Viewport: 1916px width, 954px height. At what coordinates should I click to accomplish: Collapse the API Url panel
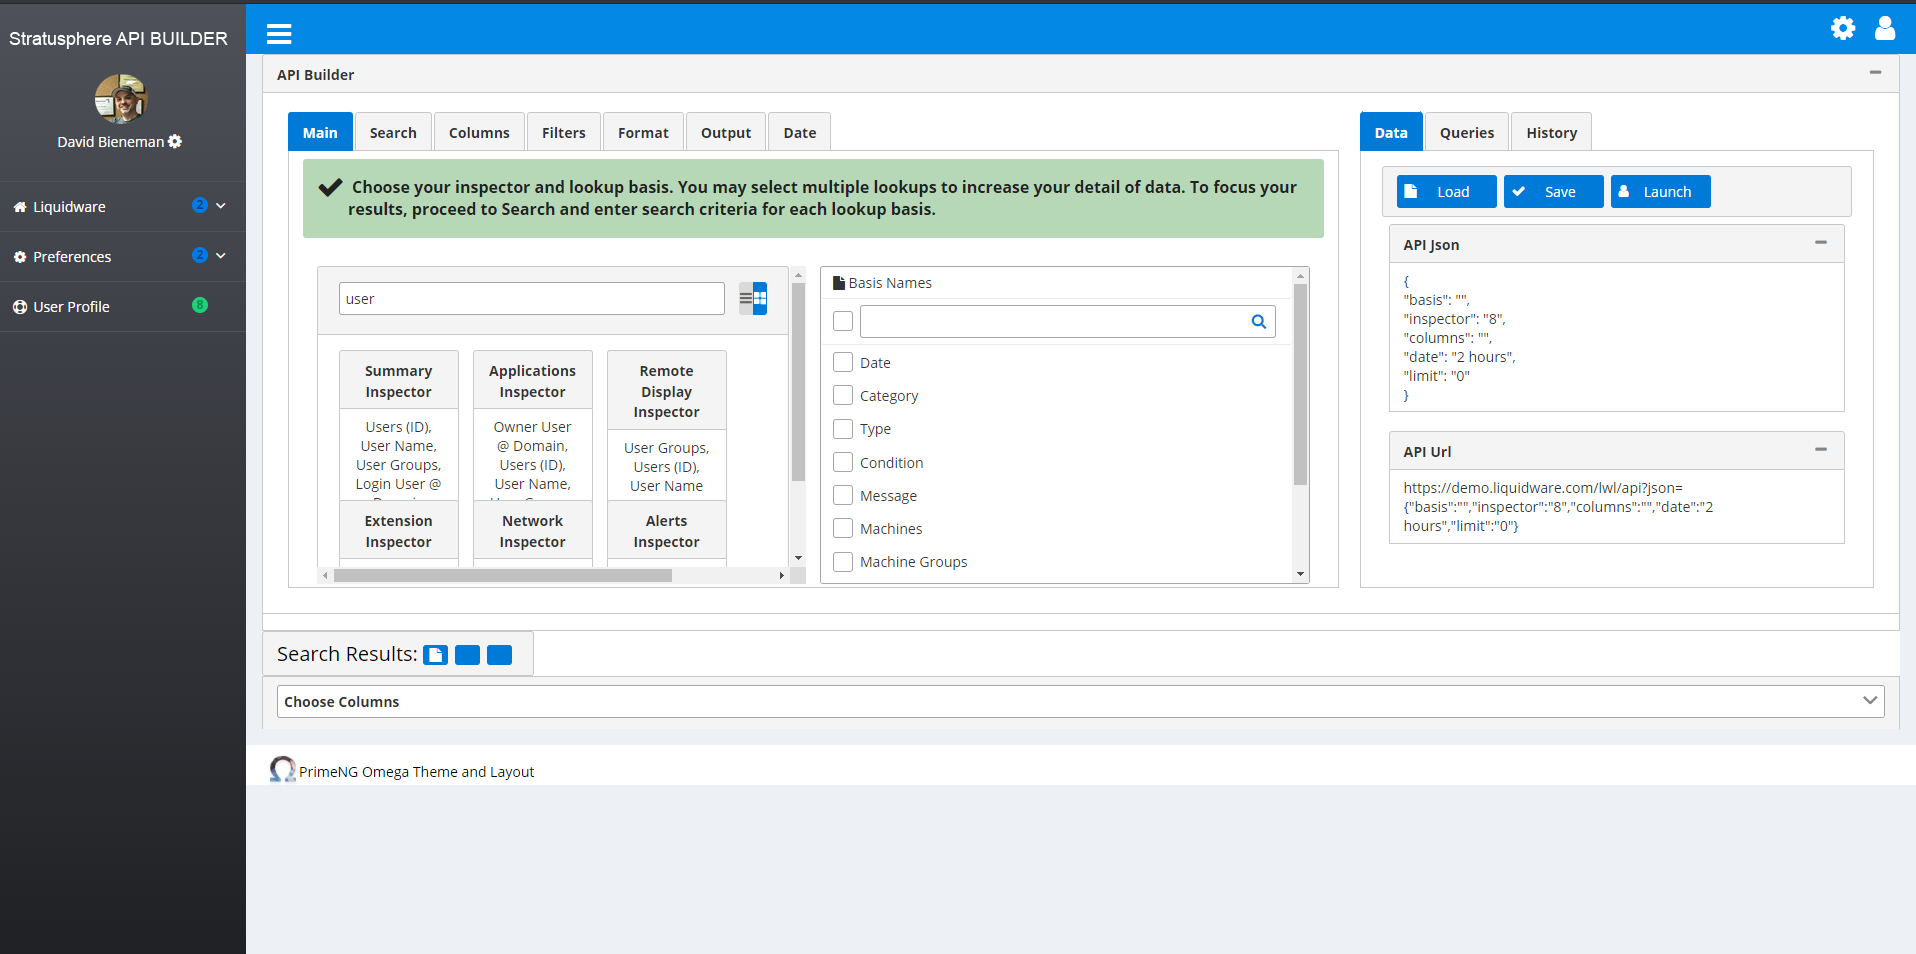pyautogui.click(x=1821, y=450)
